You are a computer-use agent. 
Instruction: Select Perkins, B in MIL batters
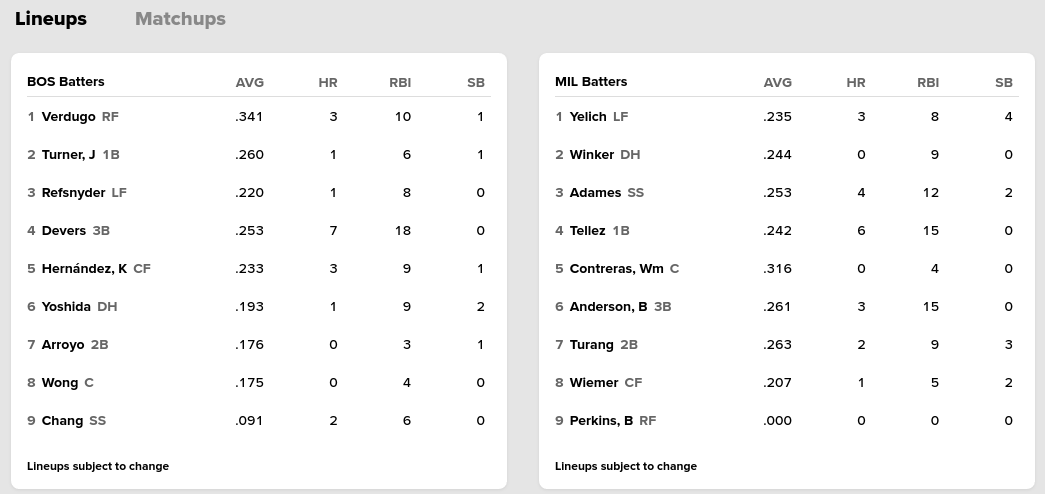[x=601, y=421]
